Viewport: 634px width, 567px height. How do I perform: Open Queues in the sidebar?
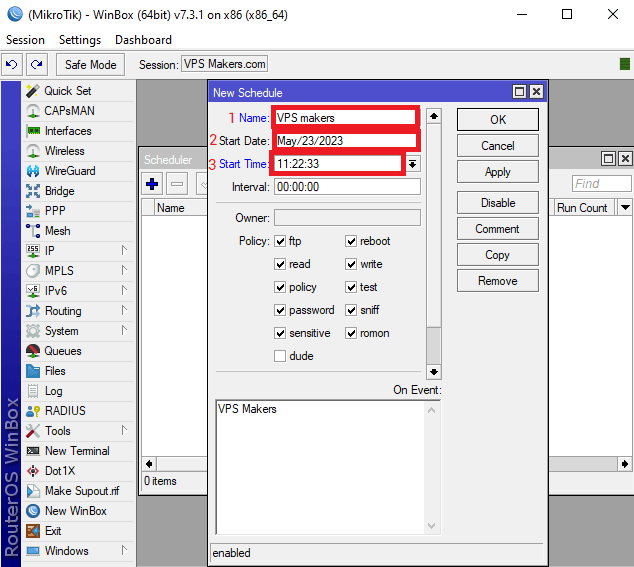(x=78, y=351)
